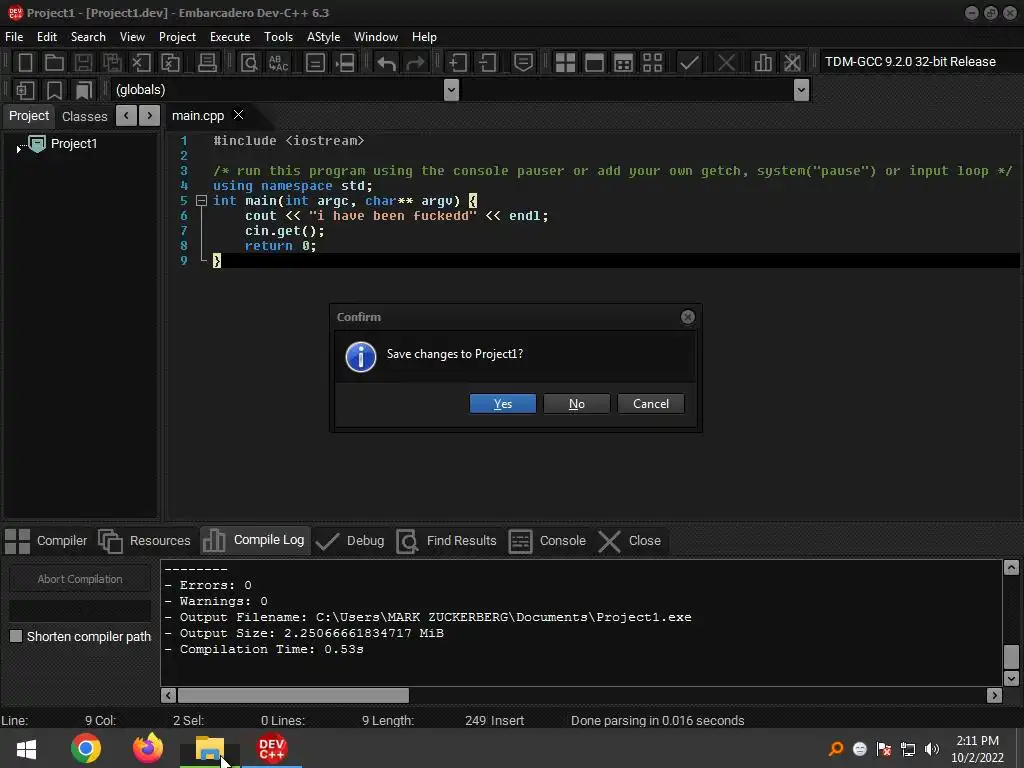Click the left tab navigation arrow
Screen dimensions: 1024x768
coord(126,116)
